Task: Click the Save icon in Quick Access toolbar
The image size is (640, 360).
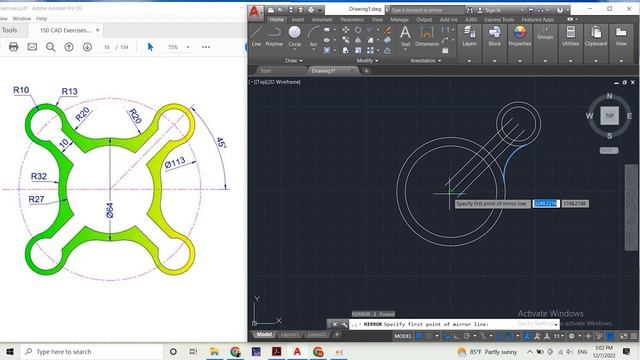Action: (291, 10)
